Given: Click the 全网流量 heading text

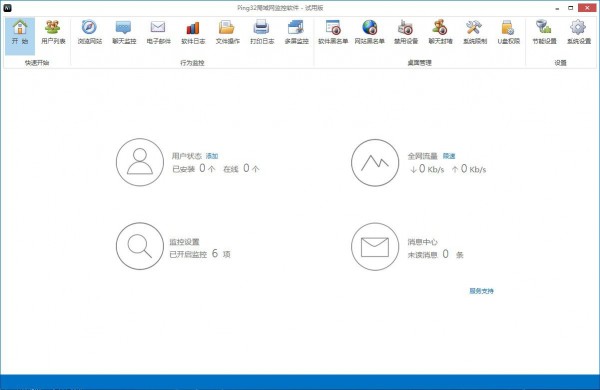Looking at the screenshot, I should point(422,156).
